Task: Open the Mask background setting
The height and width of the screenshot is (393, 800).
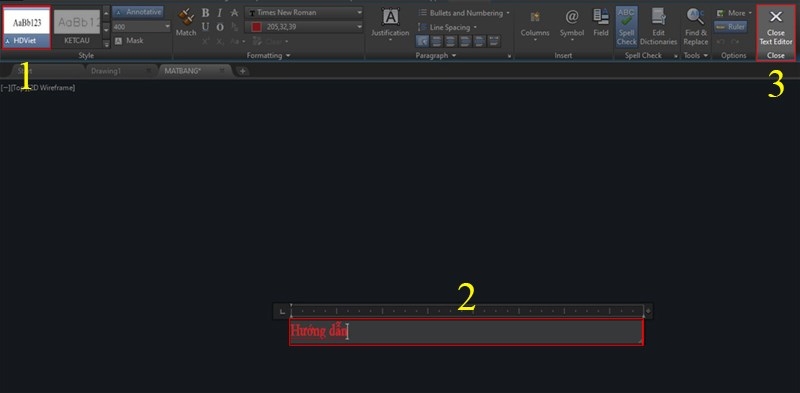Action: click(x=129, y=41)
